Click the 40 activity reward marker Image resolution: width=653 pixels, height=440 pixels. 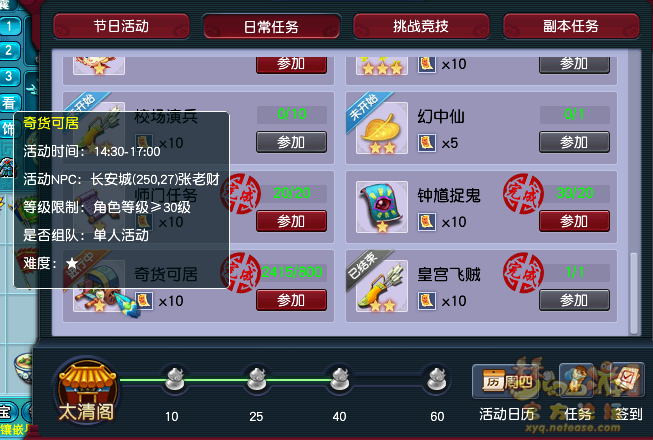[339, 379]
